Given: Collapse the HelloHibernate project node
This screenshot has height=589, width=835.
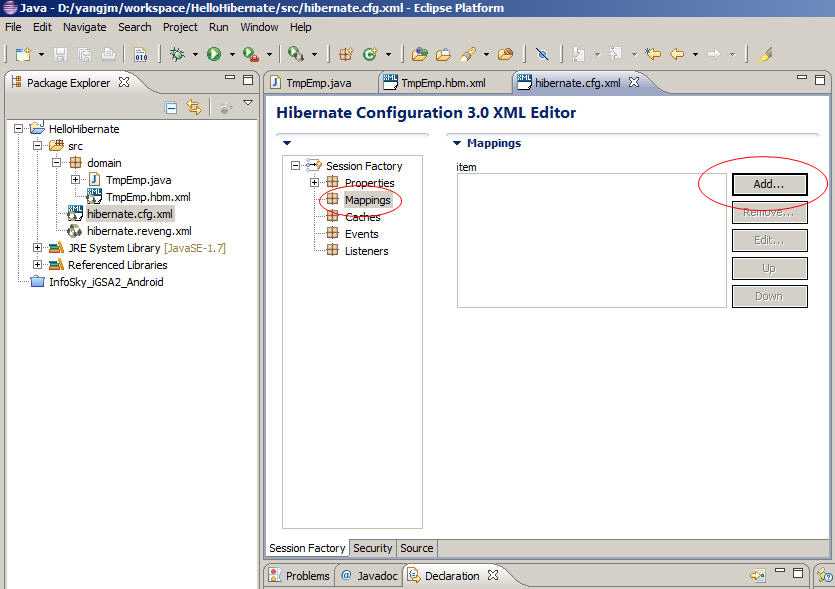Looking at the screenshot, I should (18, 128).
